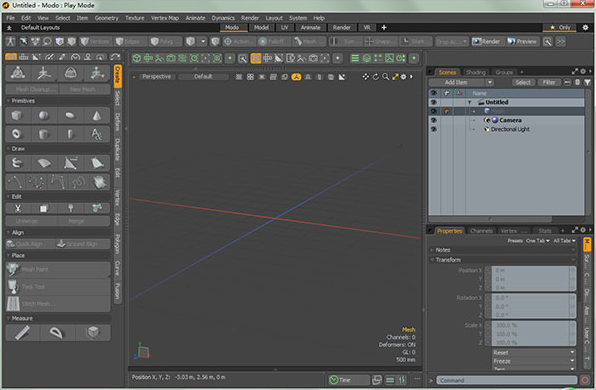Toggle visibility of the Mesh item
The image size is (596, 390).
(433, 111)
